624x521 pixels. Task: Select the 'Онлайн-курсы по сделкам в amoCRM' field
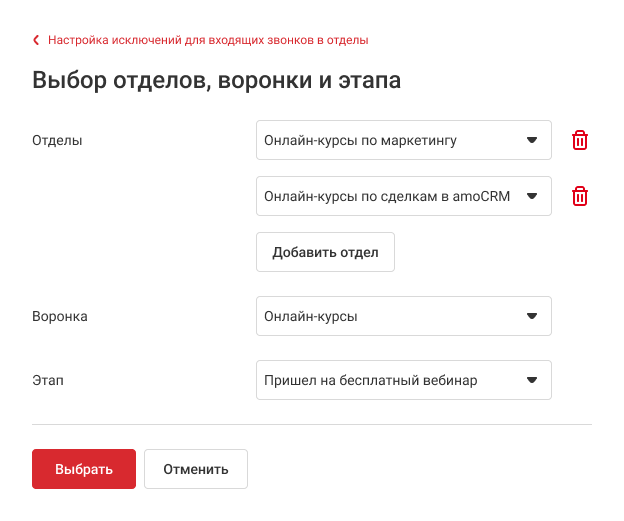pos(387,196)
